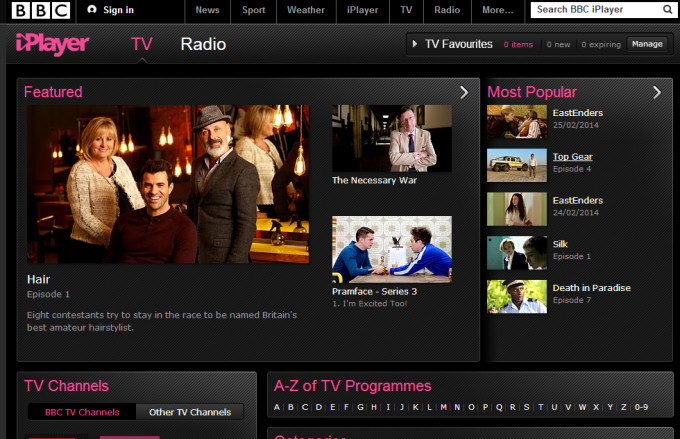Select letter W in A-Z list
Image resolution: width=680 pixels, height=439 pixels.
(582, 407)
